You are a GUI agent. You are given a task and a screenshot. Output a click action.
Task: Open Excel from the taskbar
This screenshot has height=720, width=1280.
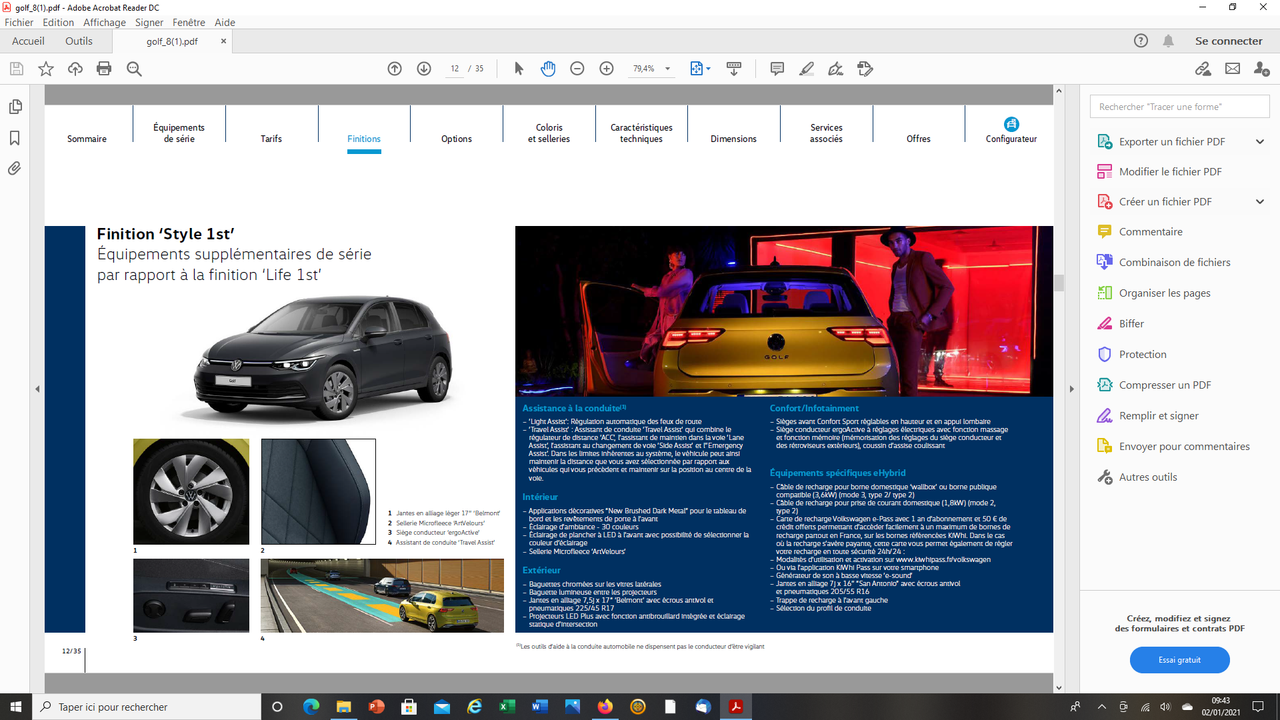coord(507,706)
